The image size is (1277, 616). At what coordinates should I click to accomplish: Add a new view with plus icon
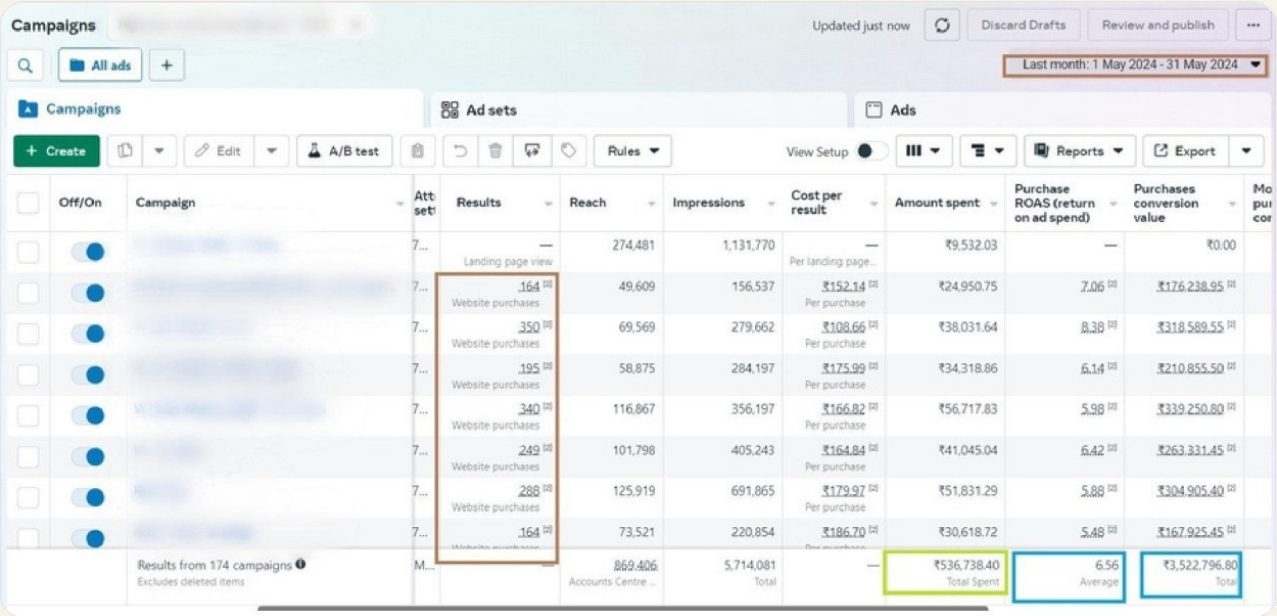(167, 66)
